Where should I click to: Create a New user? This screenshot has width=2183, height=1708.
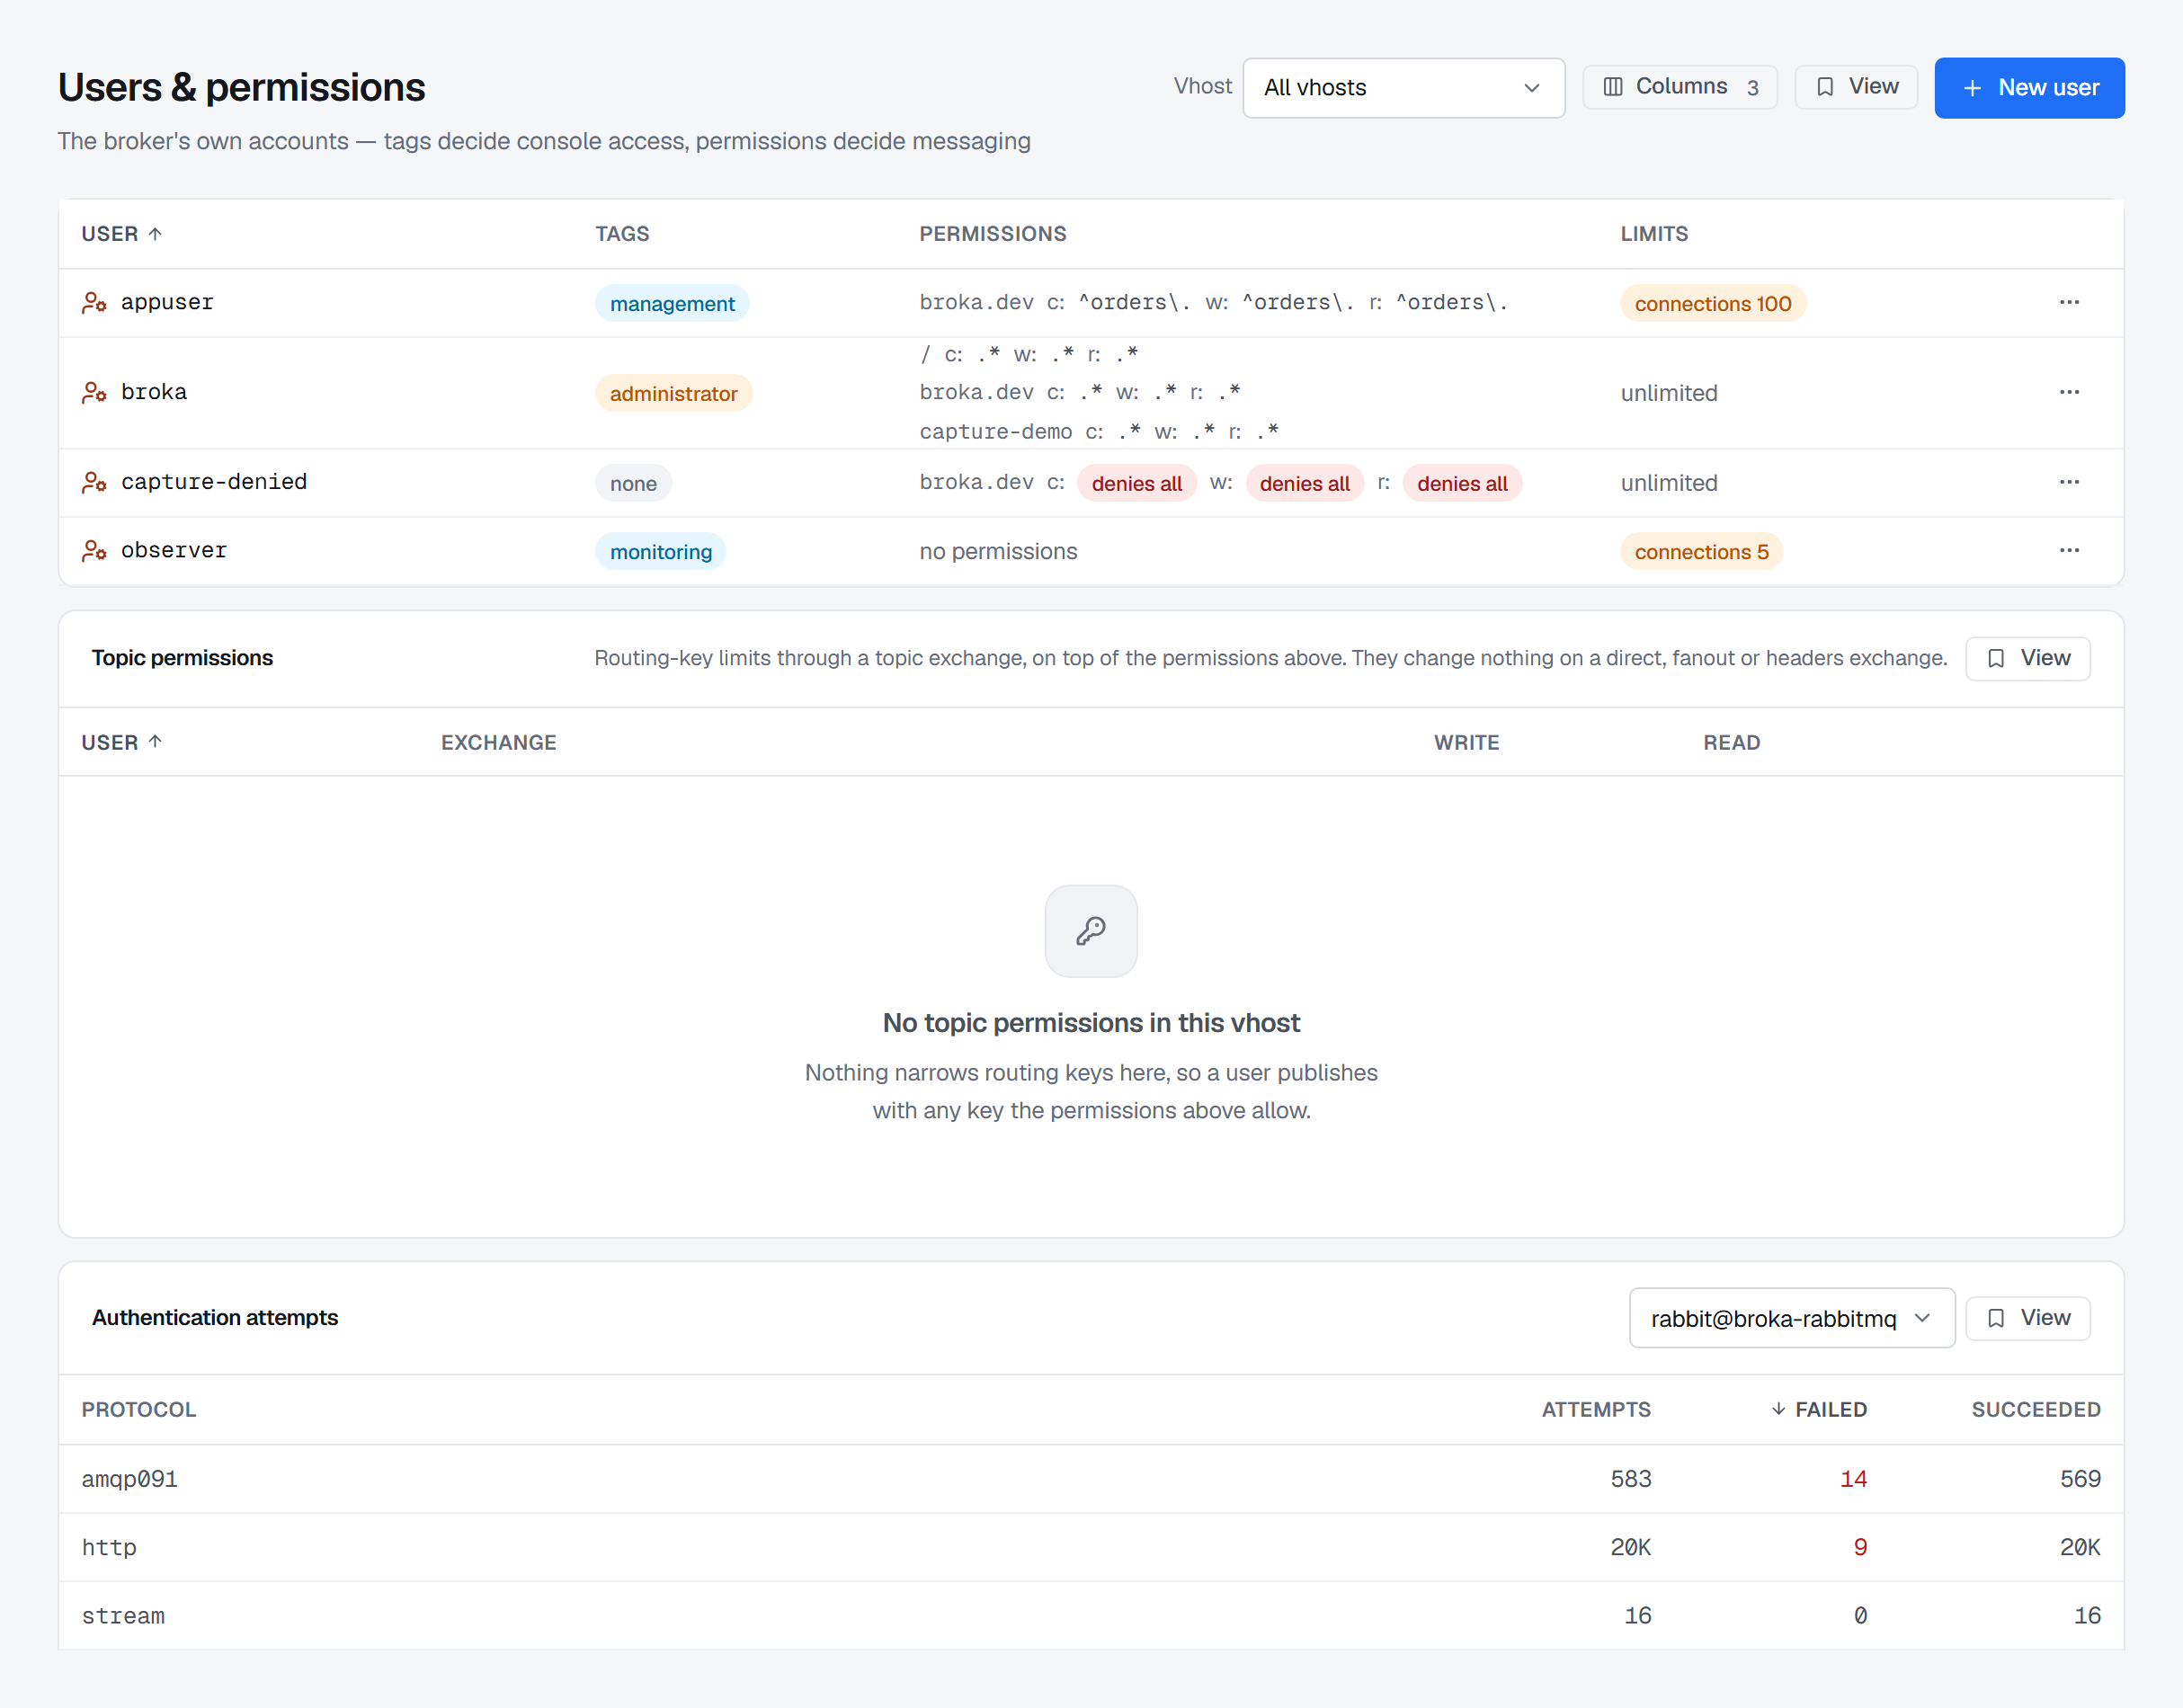coord(2029,88)
